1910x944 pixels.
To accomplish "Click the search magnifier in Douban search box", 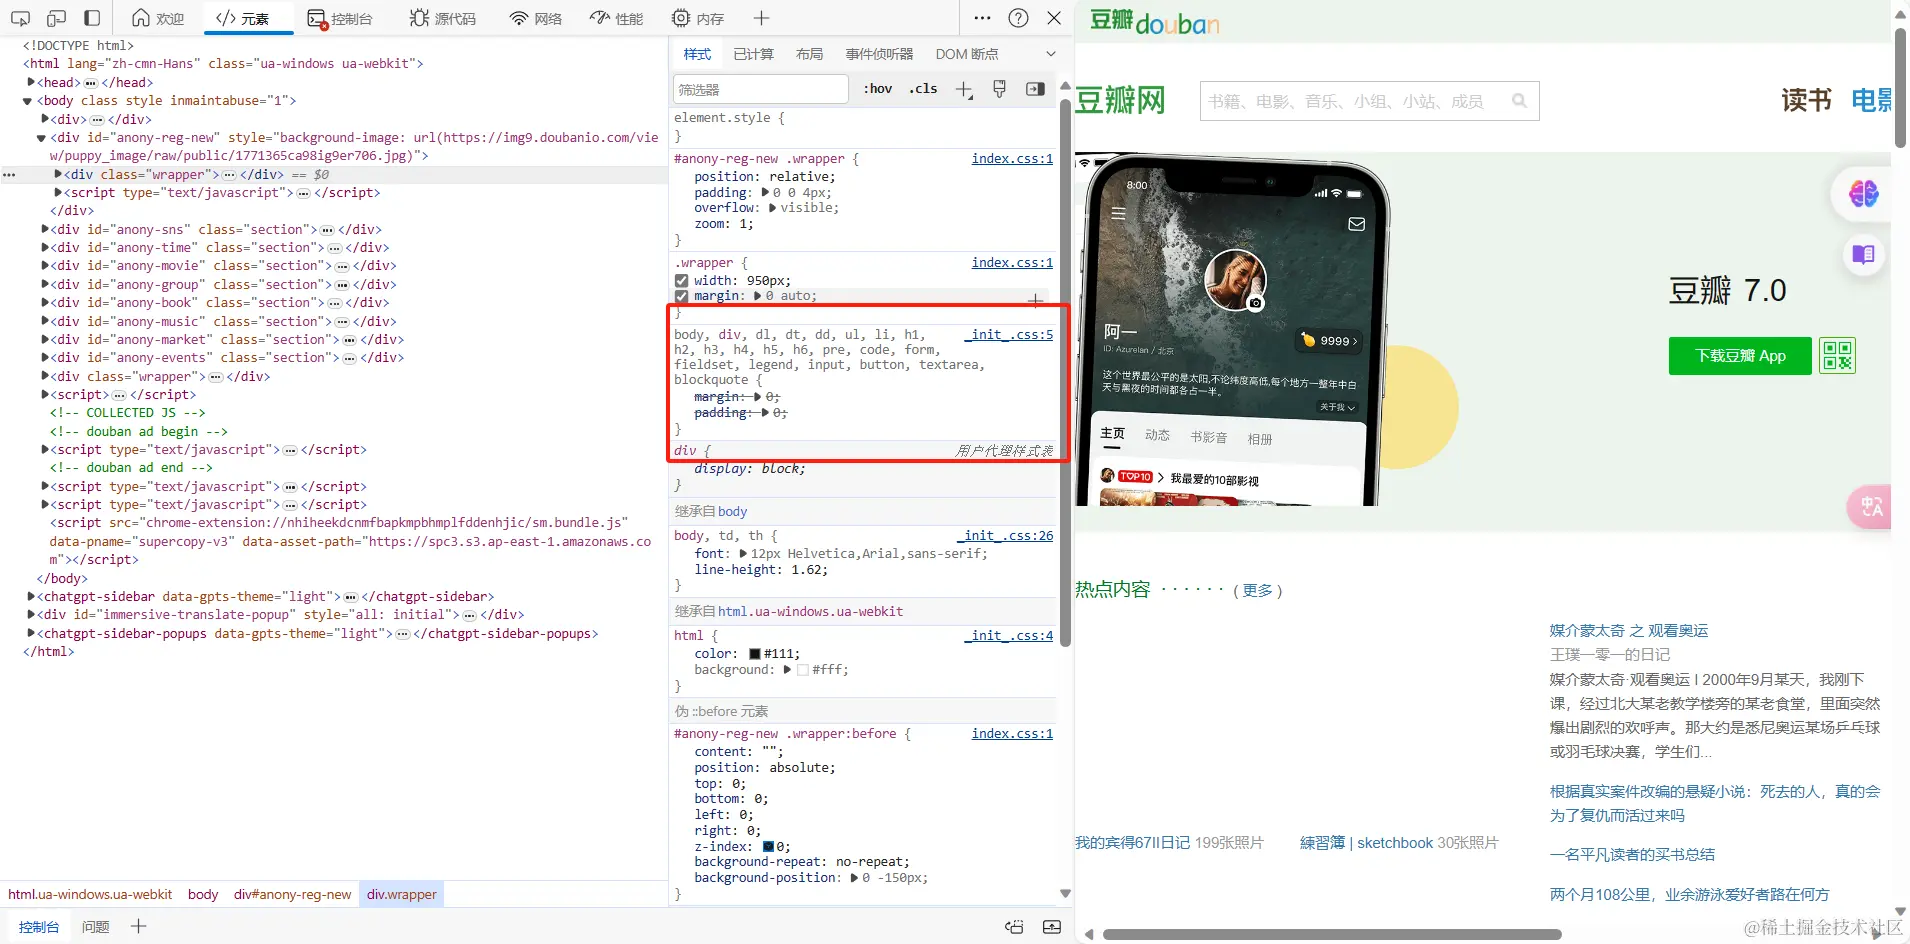I will click(x=1519, y=101).
